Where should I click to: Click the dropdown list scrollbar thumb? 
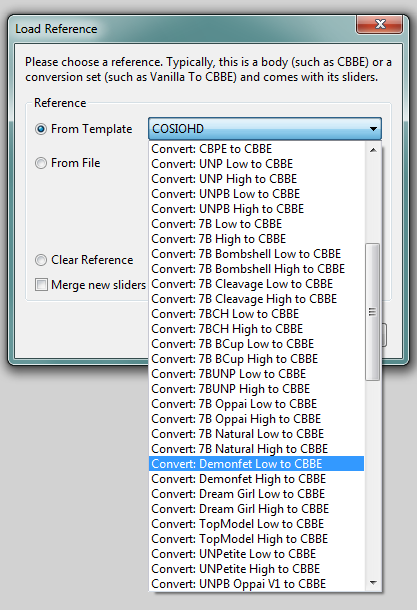pyautogui.click(x=373, y=312)
